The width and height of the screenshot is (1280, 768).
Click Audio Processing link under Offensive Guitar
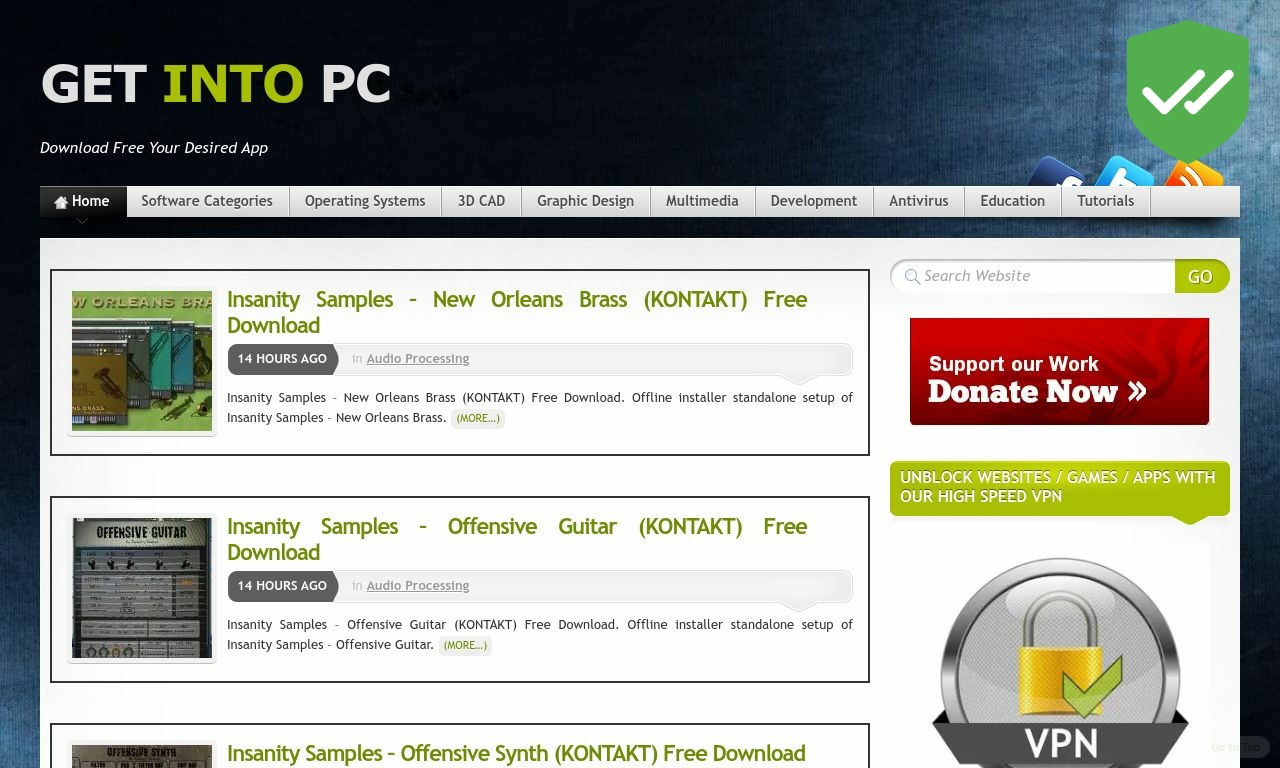point(418,586)
